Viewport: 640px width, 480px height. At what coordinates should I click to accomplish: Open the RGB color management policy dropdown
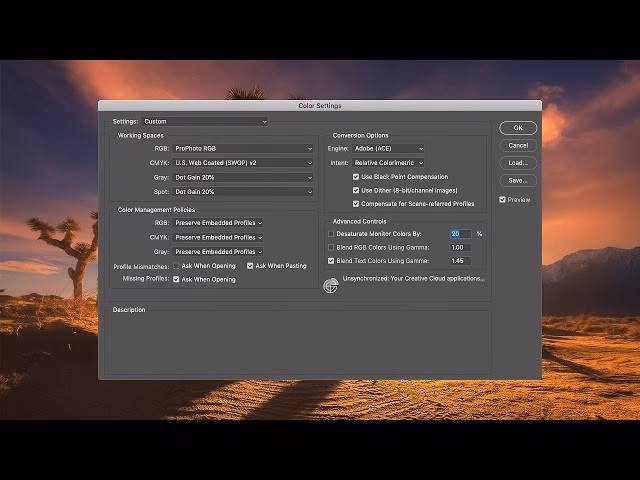218,223
